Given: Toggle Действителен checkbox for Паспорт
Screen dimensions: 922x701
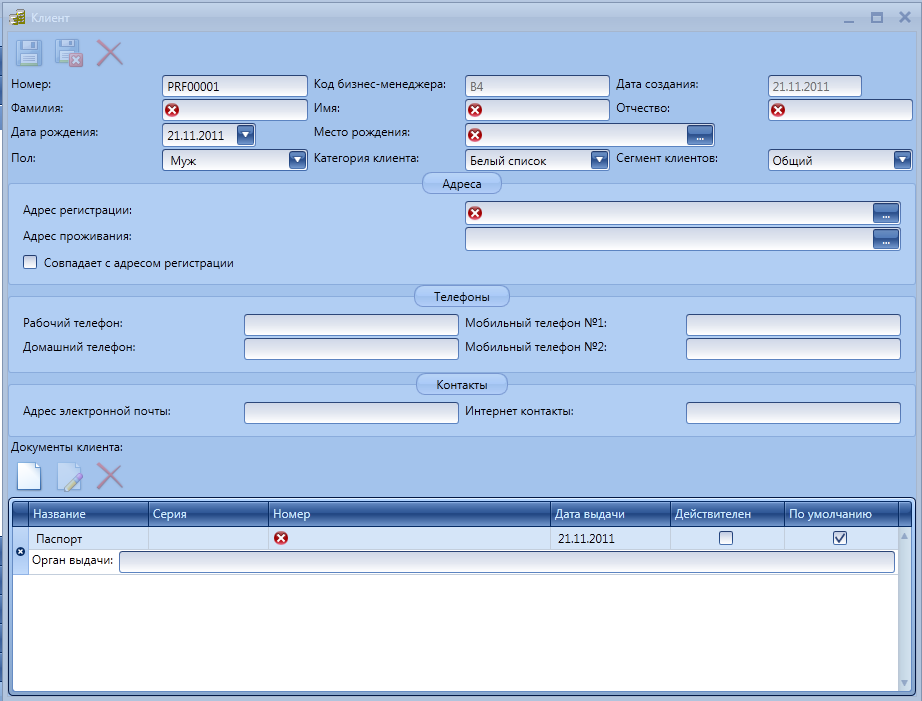Looking at the screenshot, I should [727, 538].
